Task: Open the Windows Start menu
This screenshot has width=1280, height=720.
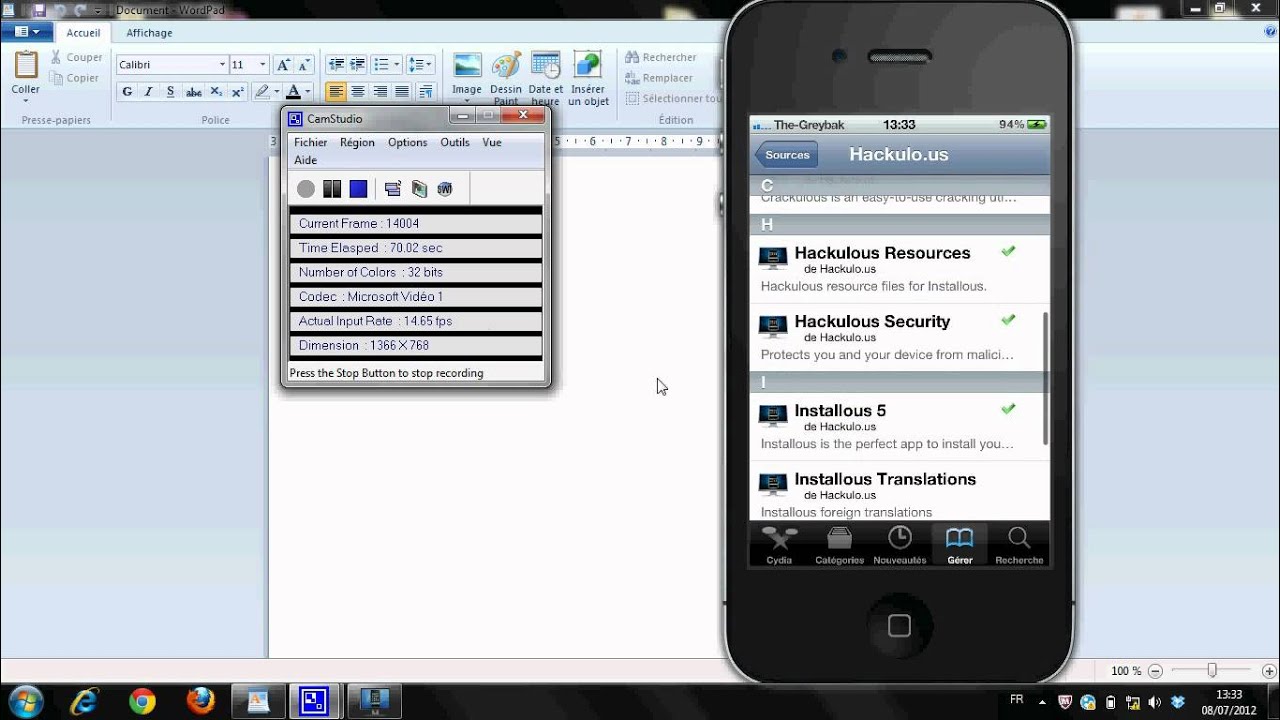Action: coord(26,700)
